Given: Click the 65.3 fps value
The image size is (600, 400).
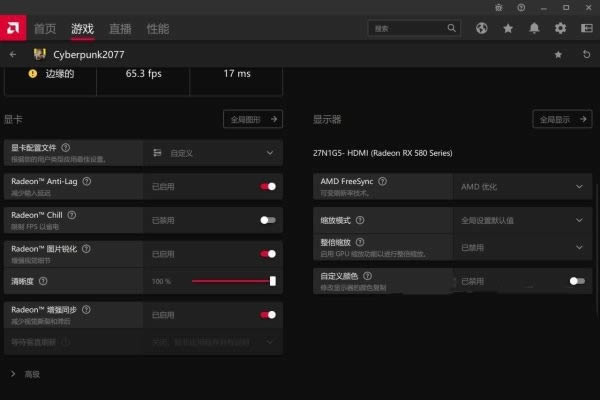Looking at the screenshot, I should [143, 73].
